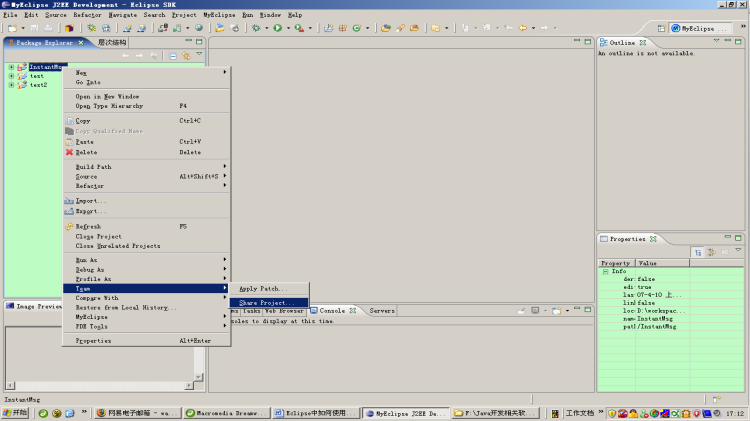
Task: Click the globe web browser toolbar icon
Action: point(199,28)
